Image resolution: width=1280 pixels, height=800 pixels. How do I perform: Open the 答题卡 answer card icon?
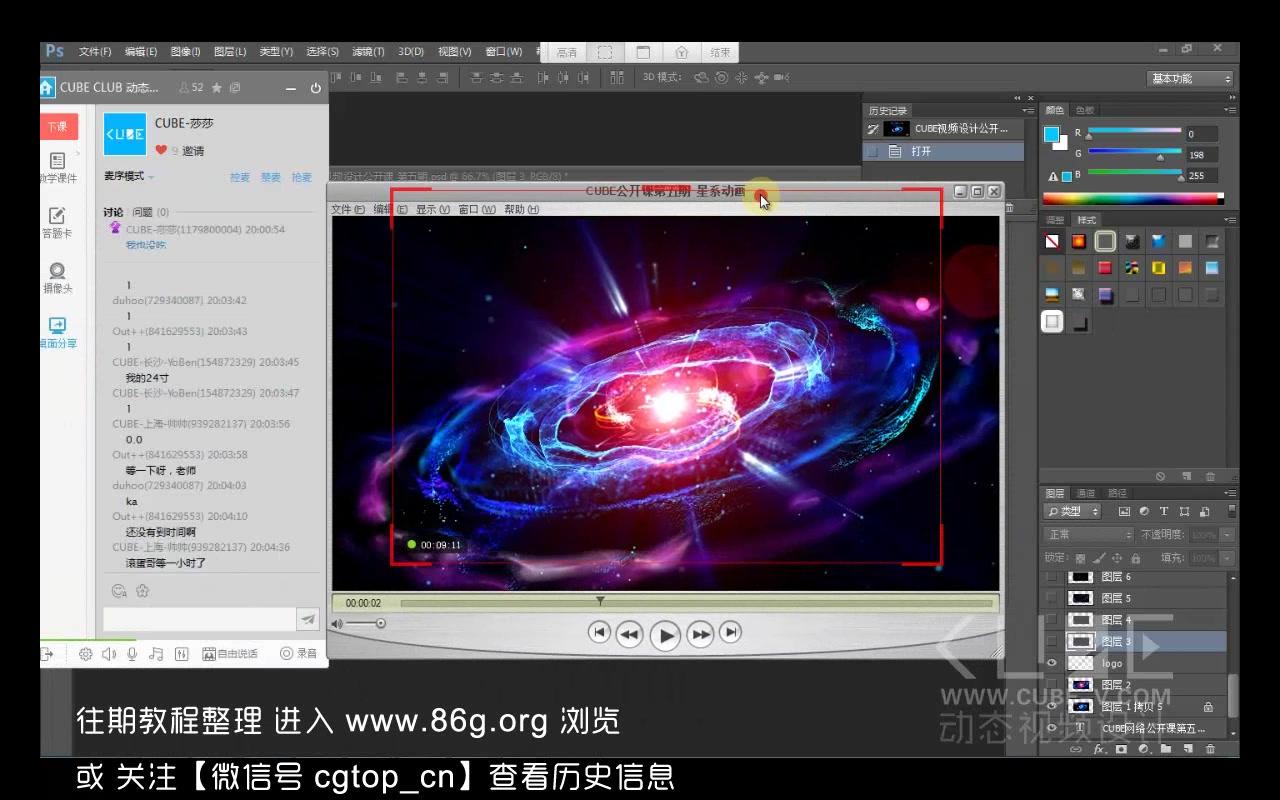coord(57,215)
